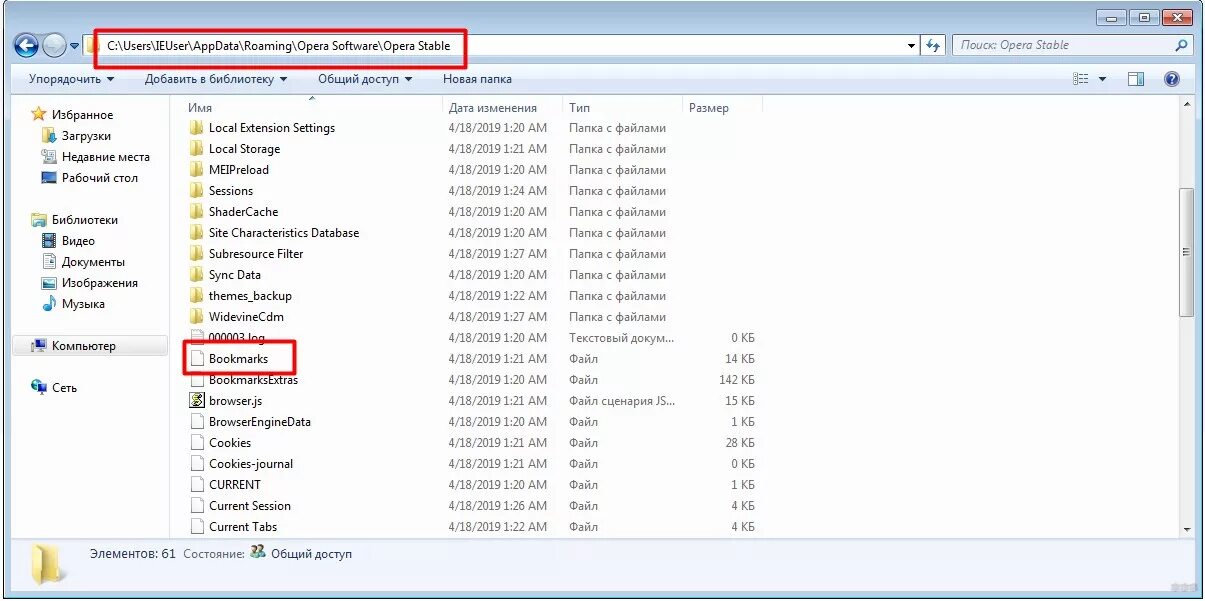Select the Изображения library
Viewport: 1205px width, 601px height.
pyautogui.click(x=100, y=283)
